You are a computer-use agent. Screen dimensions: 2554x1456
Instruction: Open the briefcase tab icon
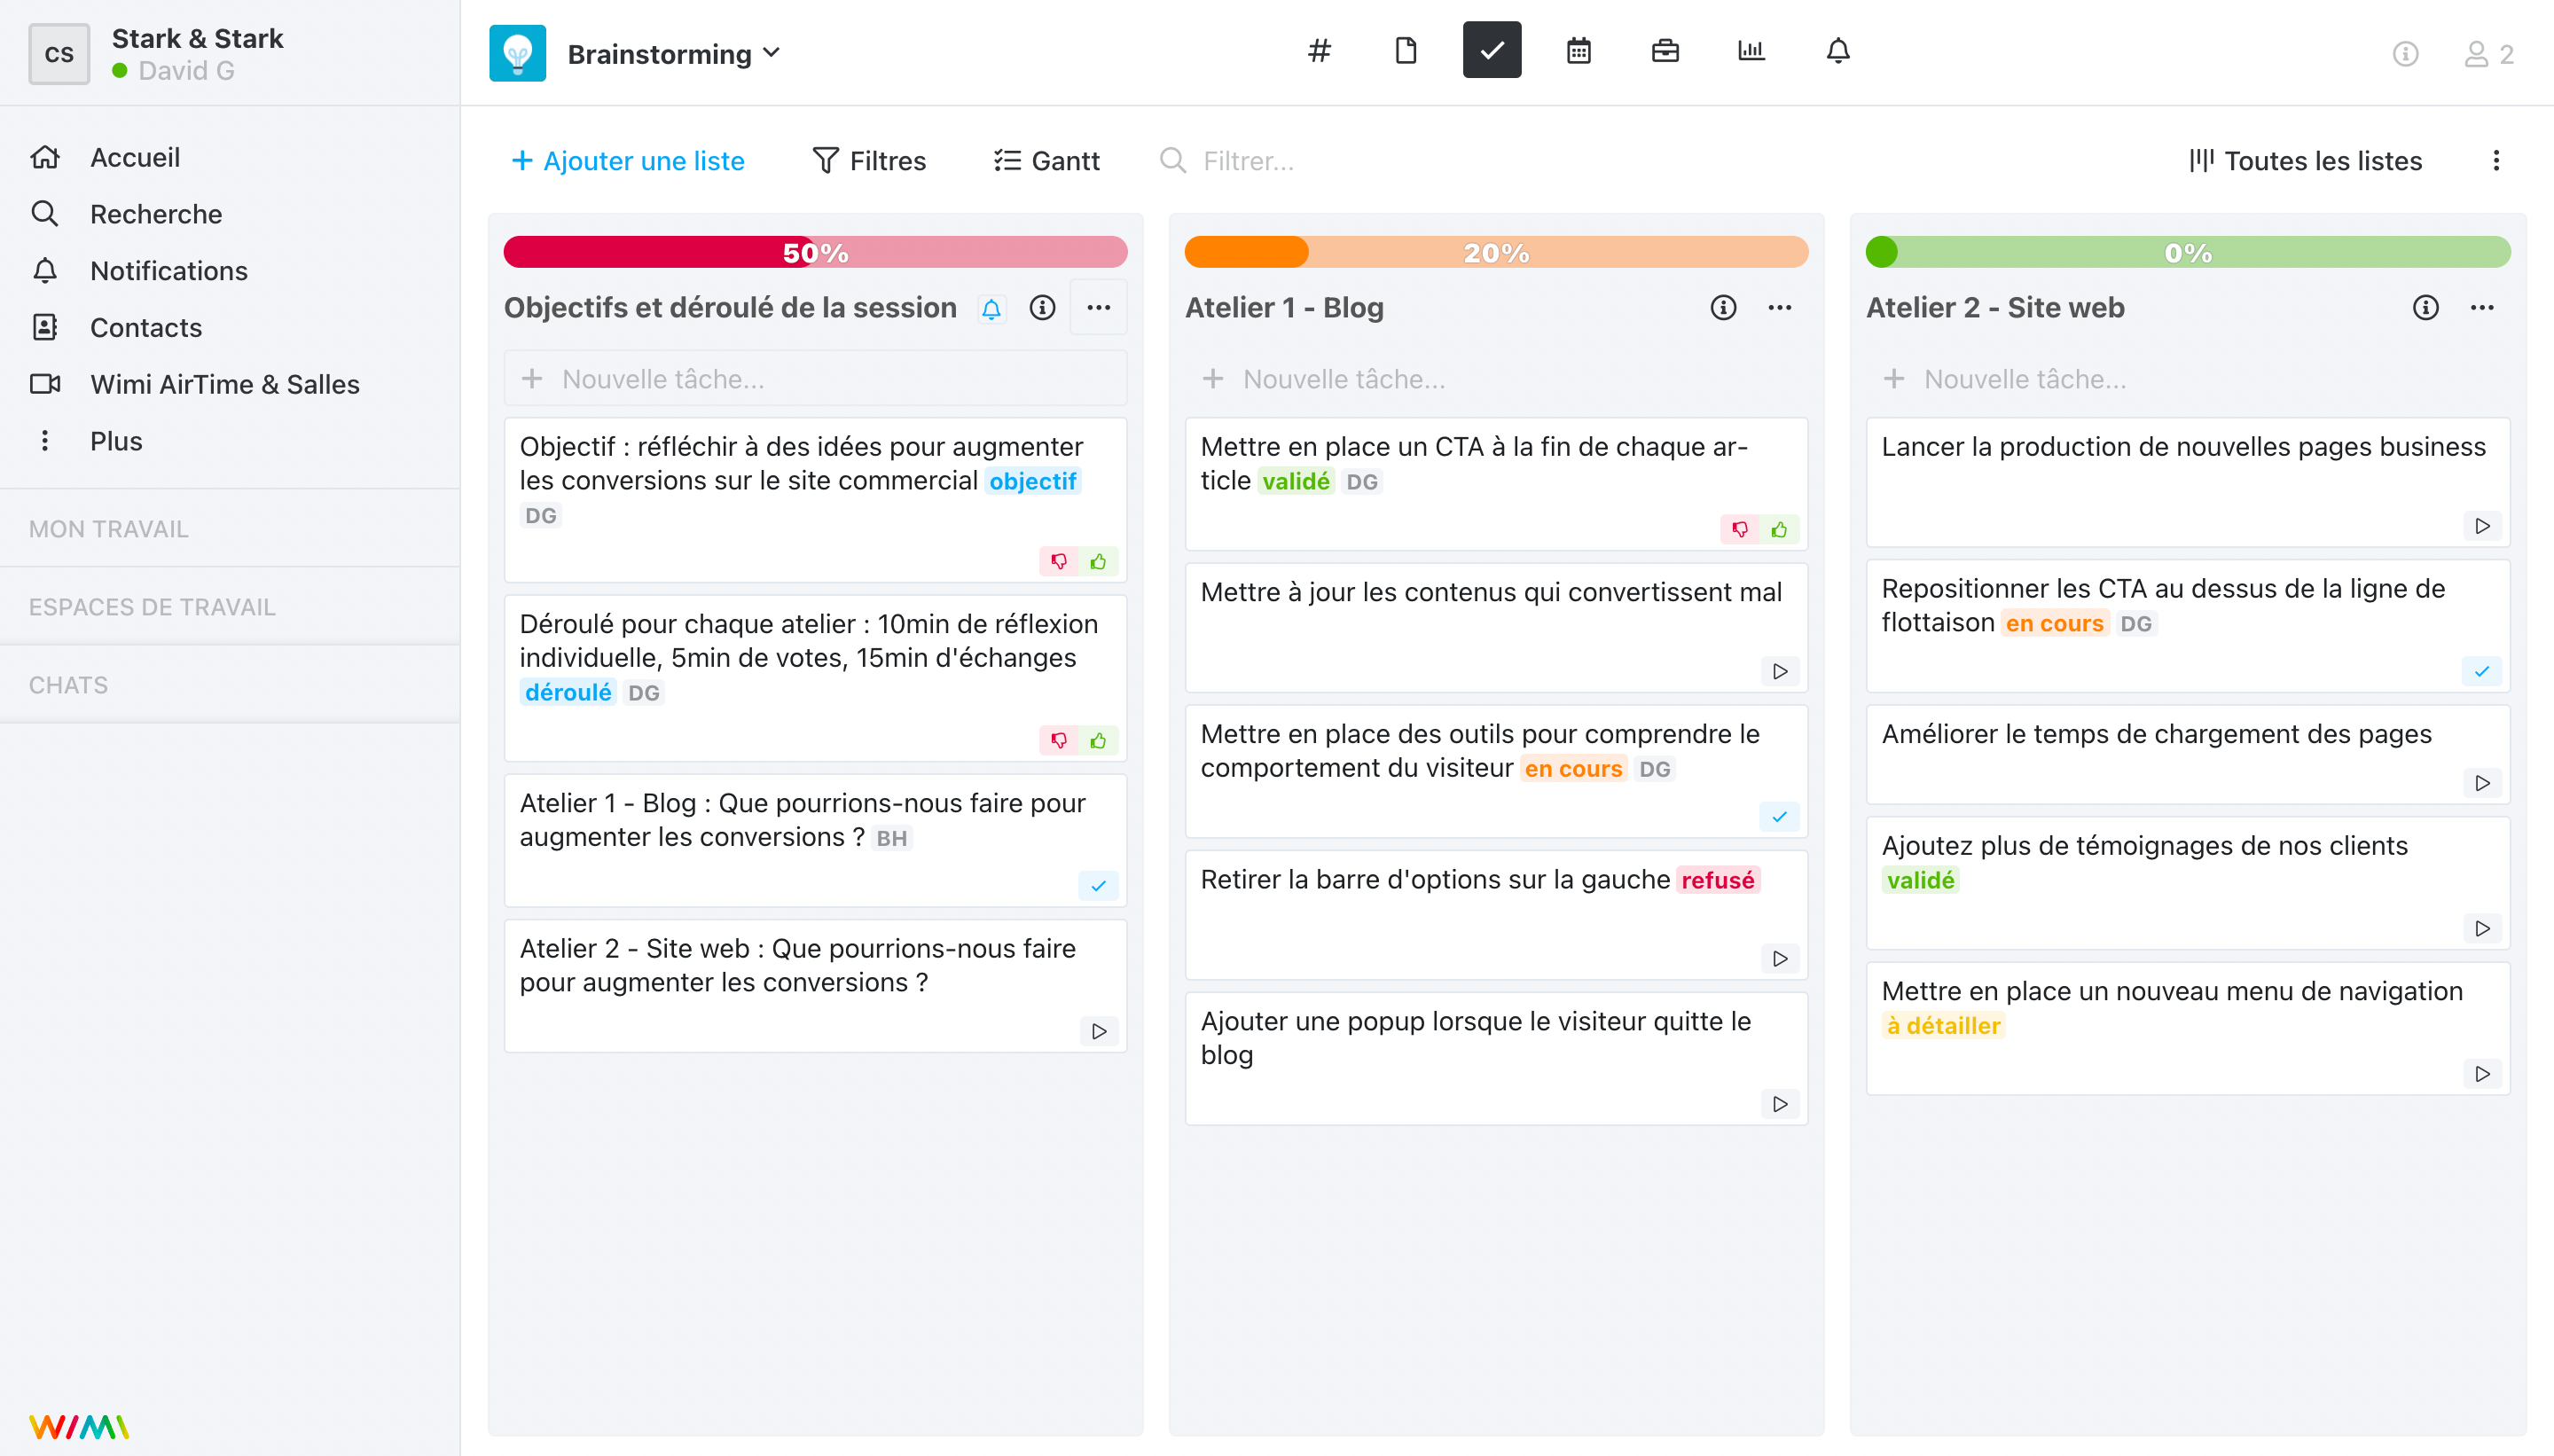(x=1665, y=50)
